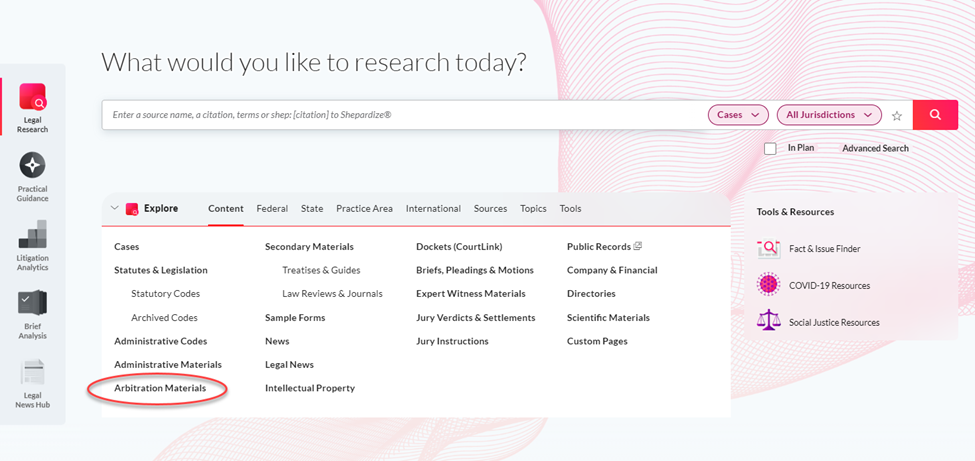Screen dimensions: 975x461
Task: Open Administrative Codes
Action: (x=161, y=342)
